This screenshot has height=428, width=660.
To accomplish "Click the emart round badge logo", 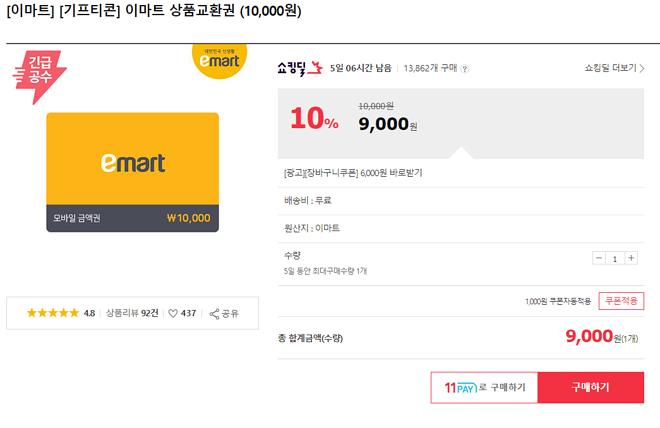I will coord(219,63).
